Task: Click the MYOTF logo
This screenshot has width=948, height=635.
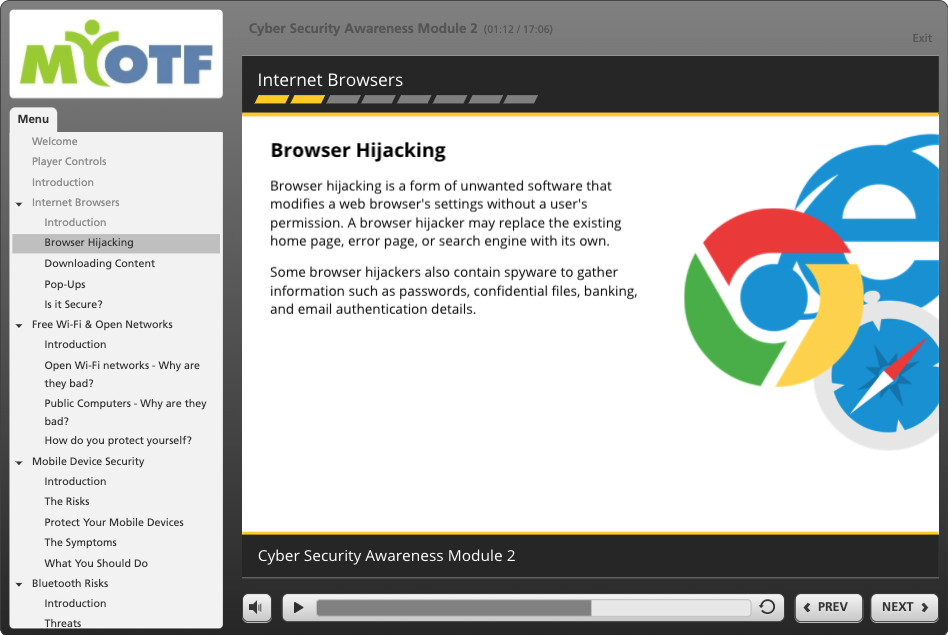Action: click(x=116, y=54)
